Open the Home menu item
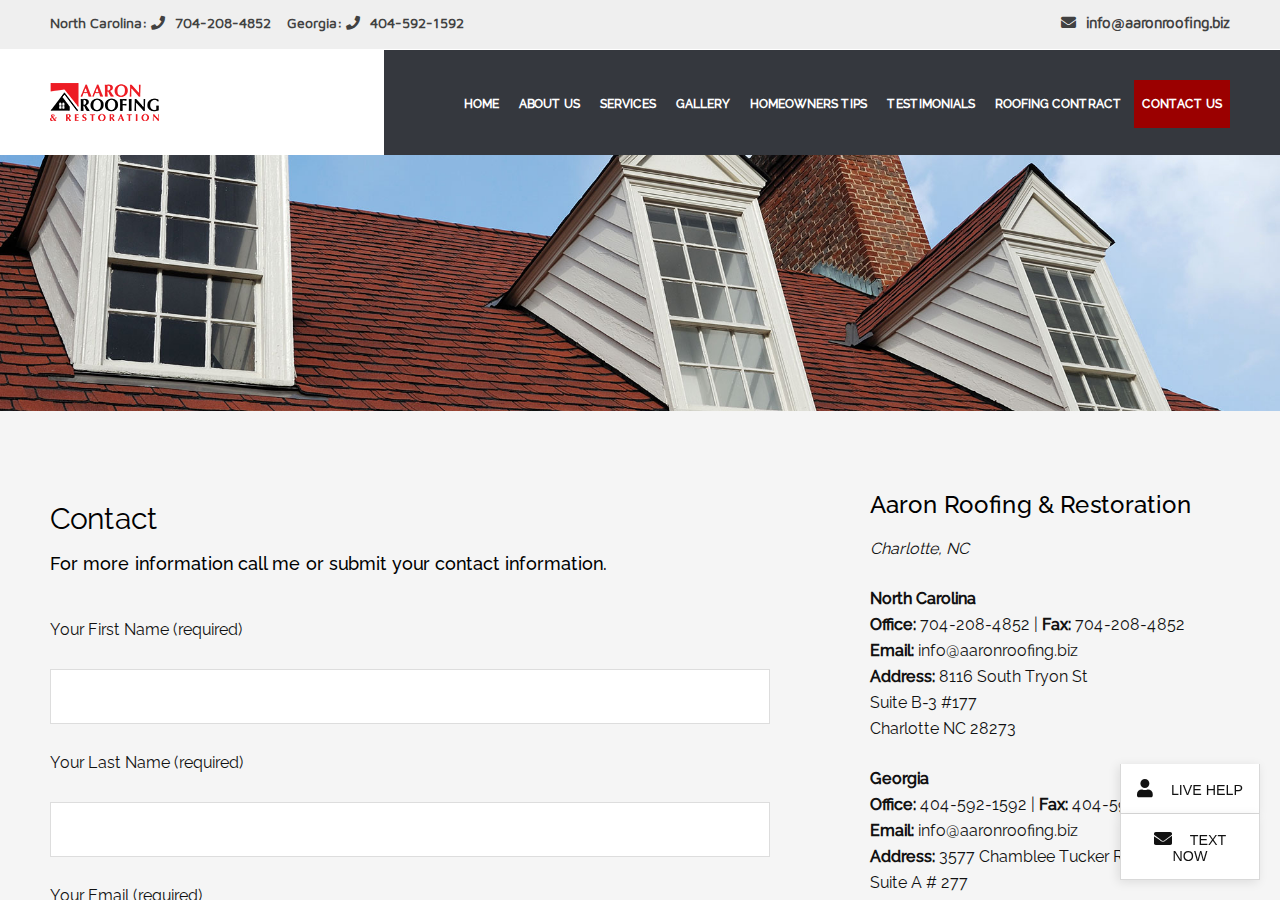The width and height of the screenshot is (1280, 900). [481, 104]
